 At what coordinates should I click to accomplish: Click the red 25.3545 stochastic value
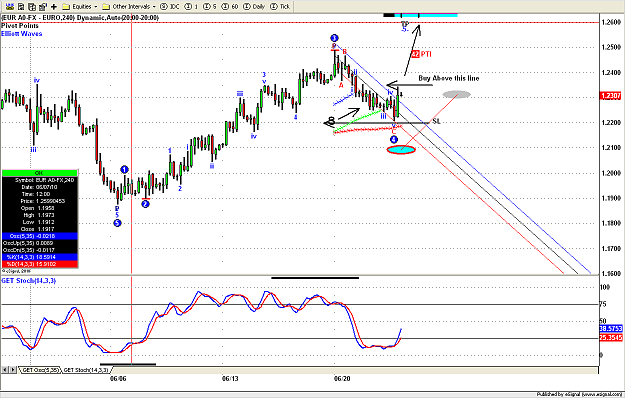coord(611,337)
